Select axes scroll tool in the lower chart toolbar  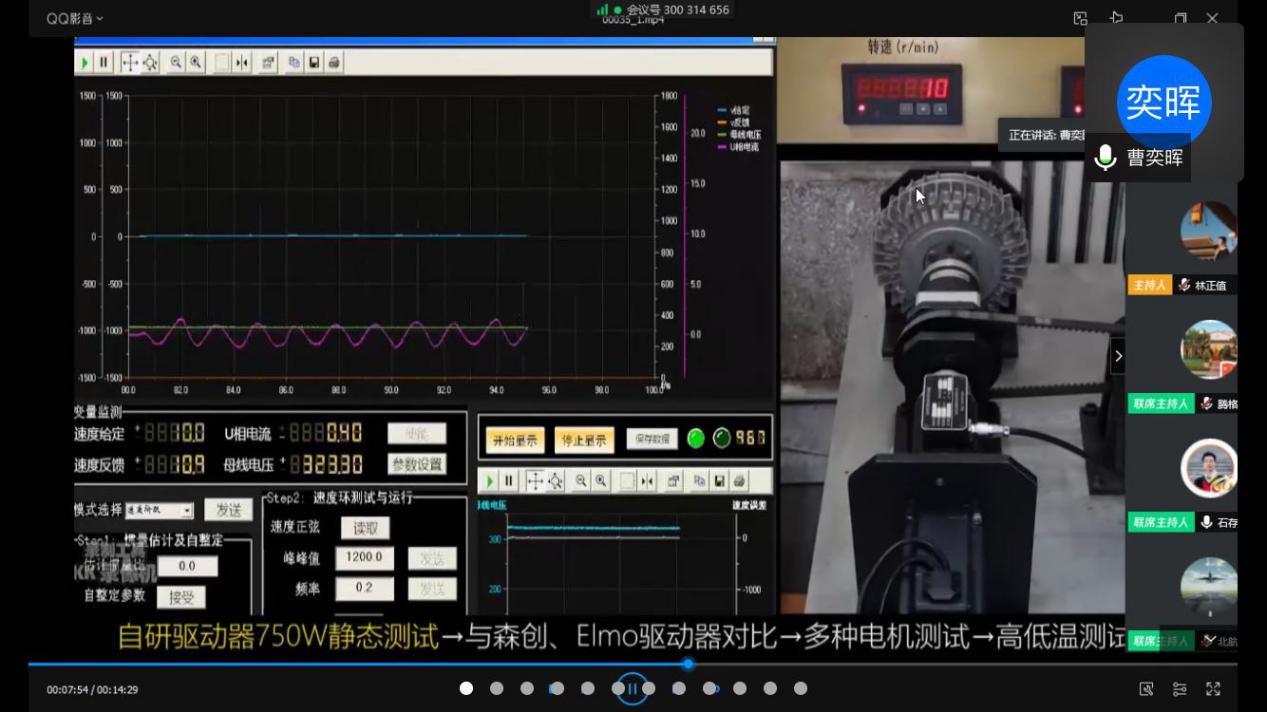(535, 481)
